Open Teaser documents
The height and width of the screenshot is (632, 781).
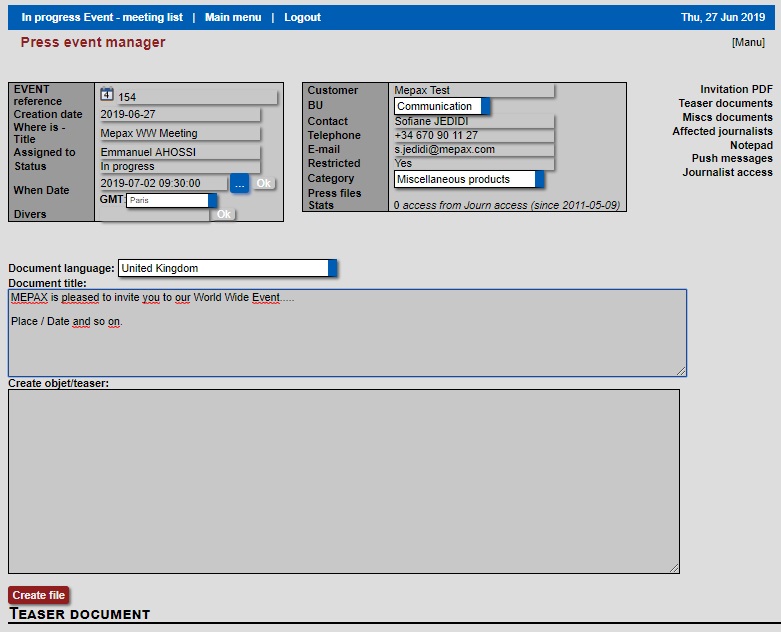coord(725,104)
